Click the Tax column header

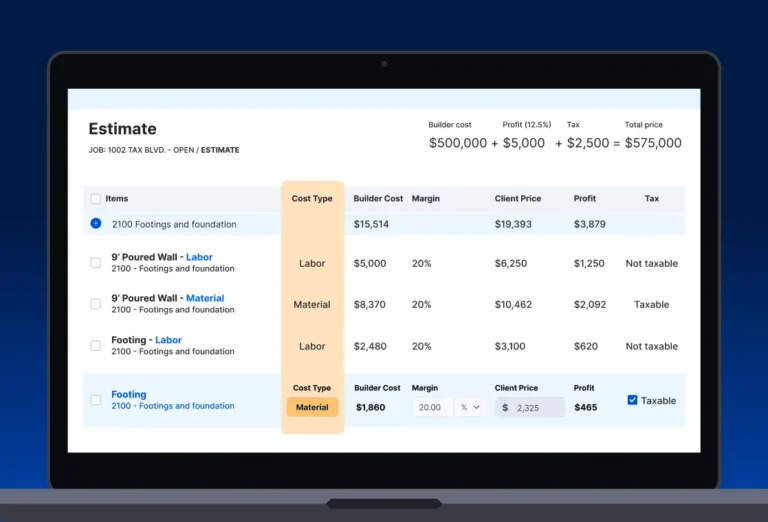pyautogui.click(x=651, y=198)
